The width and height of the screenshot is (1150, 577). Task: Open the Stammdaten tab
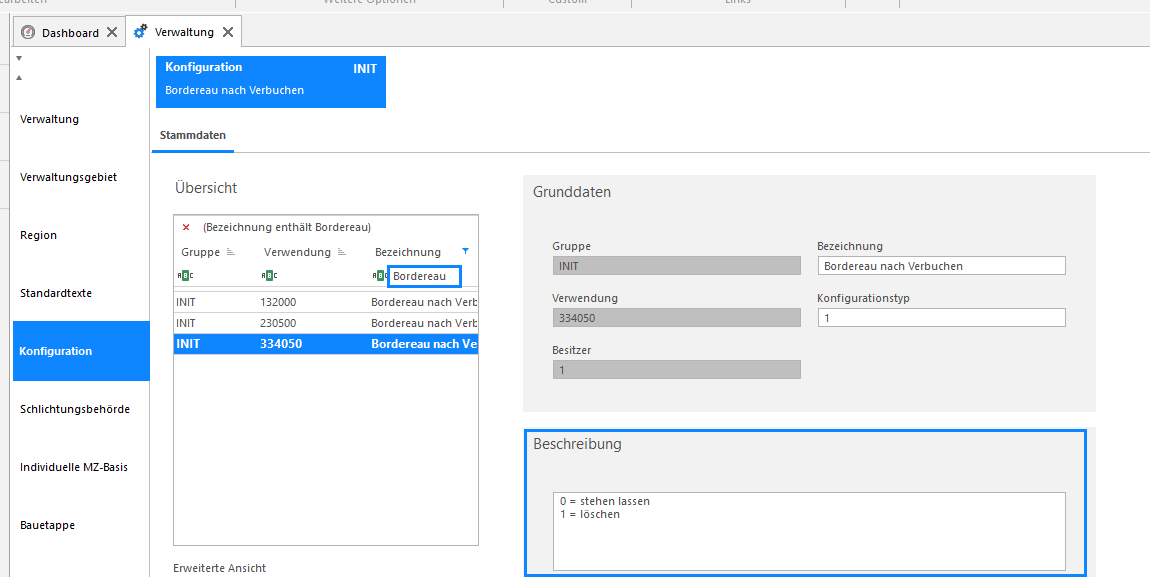pyautogui.click(x=193, y=135)
